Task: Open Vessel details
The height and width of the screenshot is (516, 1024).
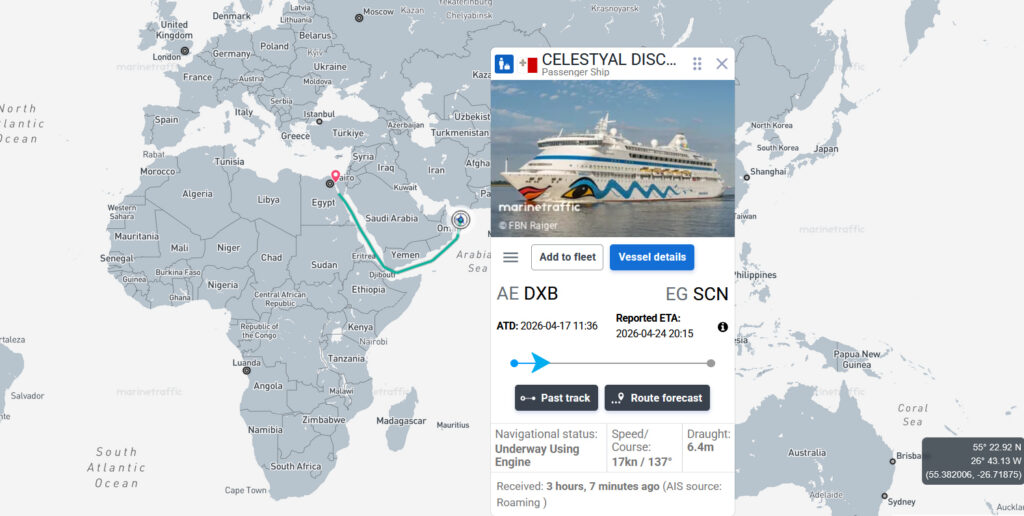Action: [652, 257]
